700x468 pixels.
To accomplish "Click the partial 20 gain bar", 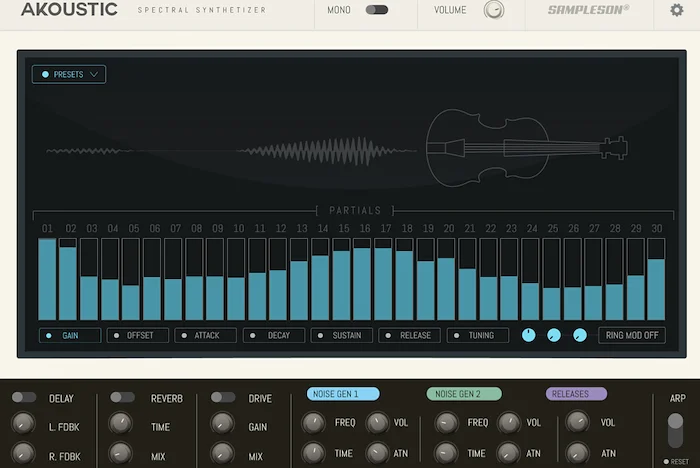I will (446, 279).
